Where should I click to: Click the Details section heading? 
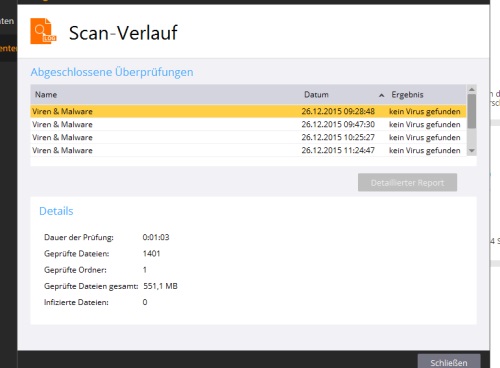(x=56, y=211)
